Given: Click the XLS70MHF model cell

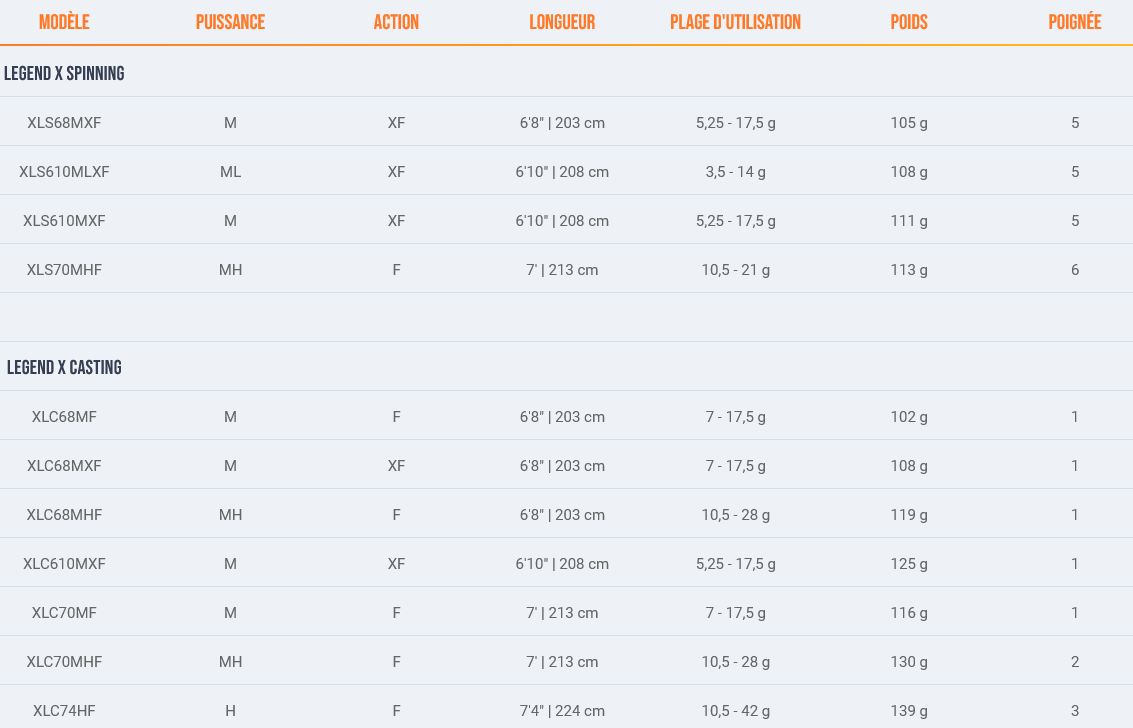Looking at the screenshot, I should [64, 270].
